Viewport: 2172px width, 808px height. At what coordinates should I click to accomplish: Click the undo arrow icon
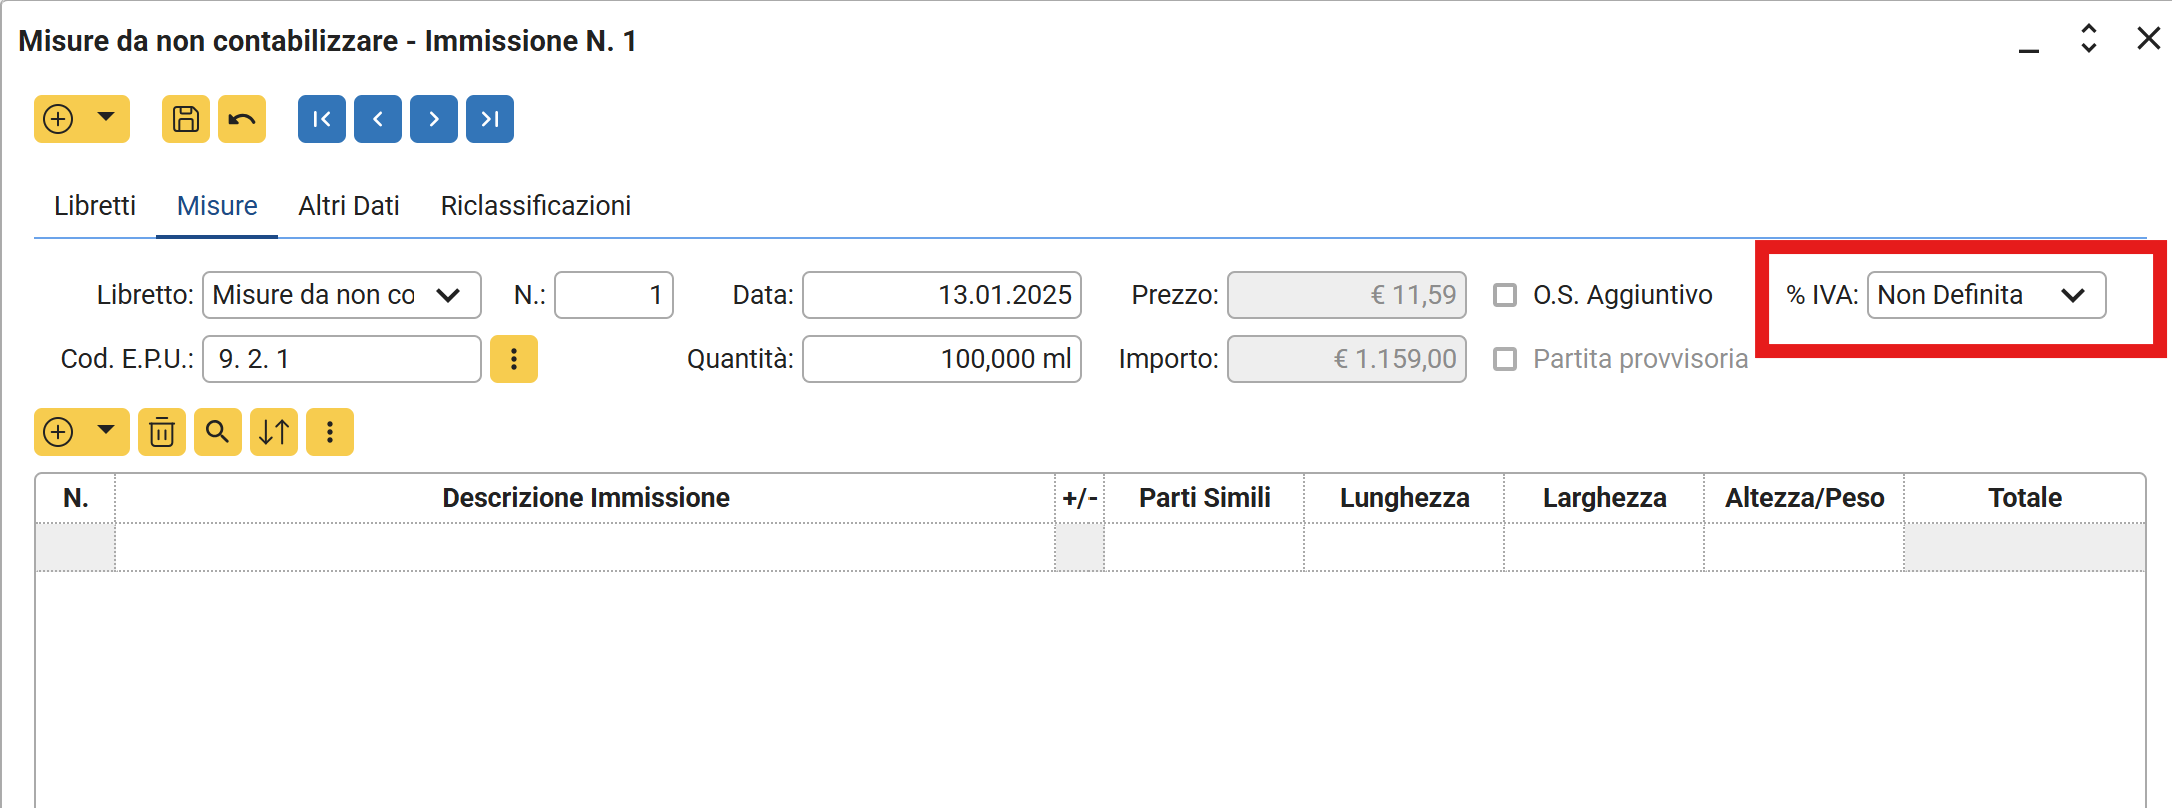tap(242, 119)
